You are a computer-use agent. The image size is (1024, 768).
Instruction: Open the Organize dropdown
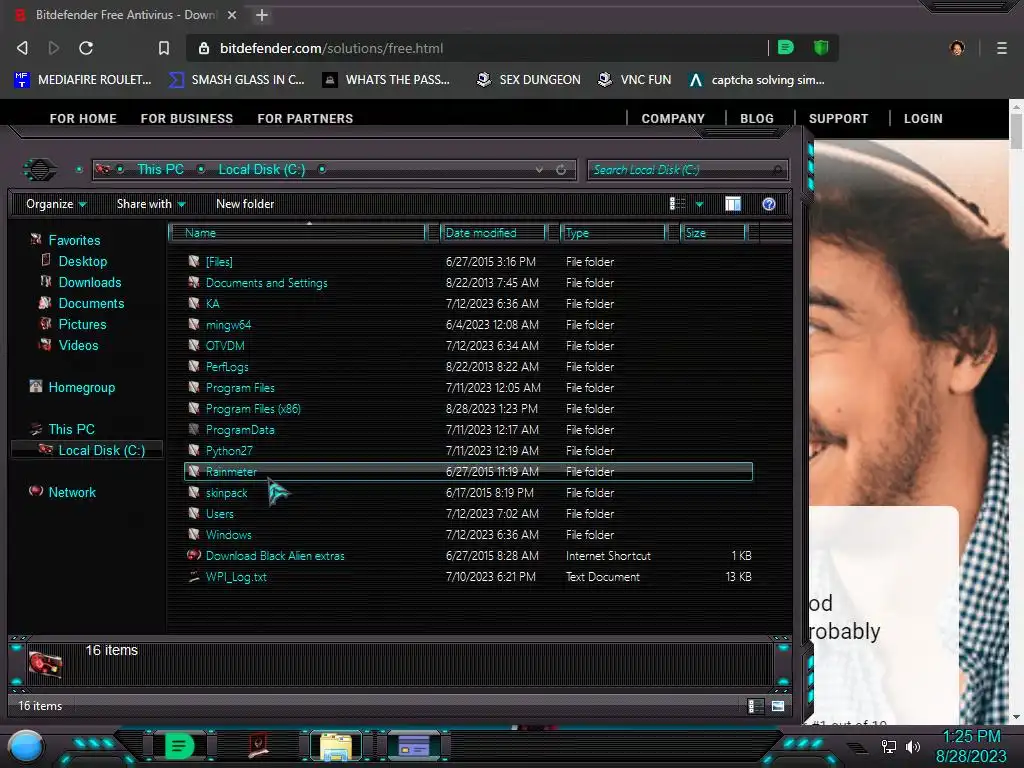[x=56, y=204]
